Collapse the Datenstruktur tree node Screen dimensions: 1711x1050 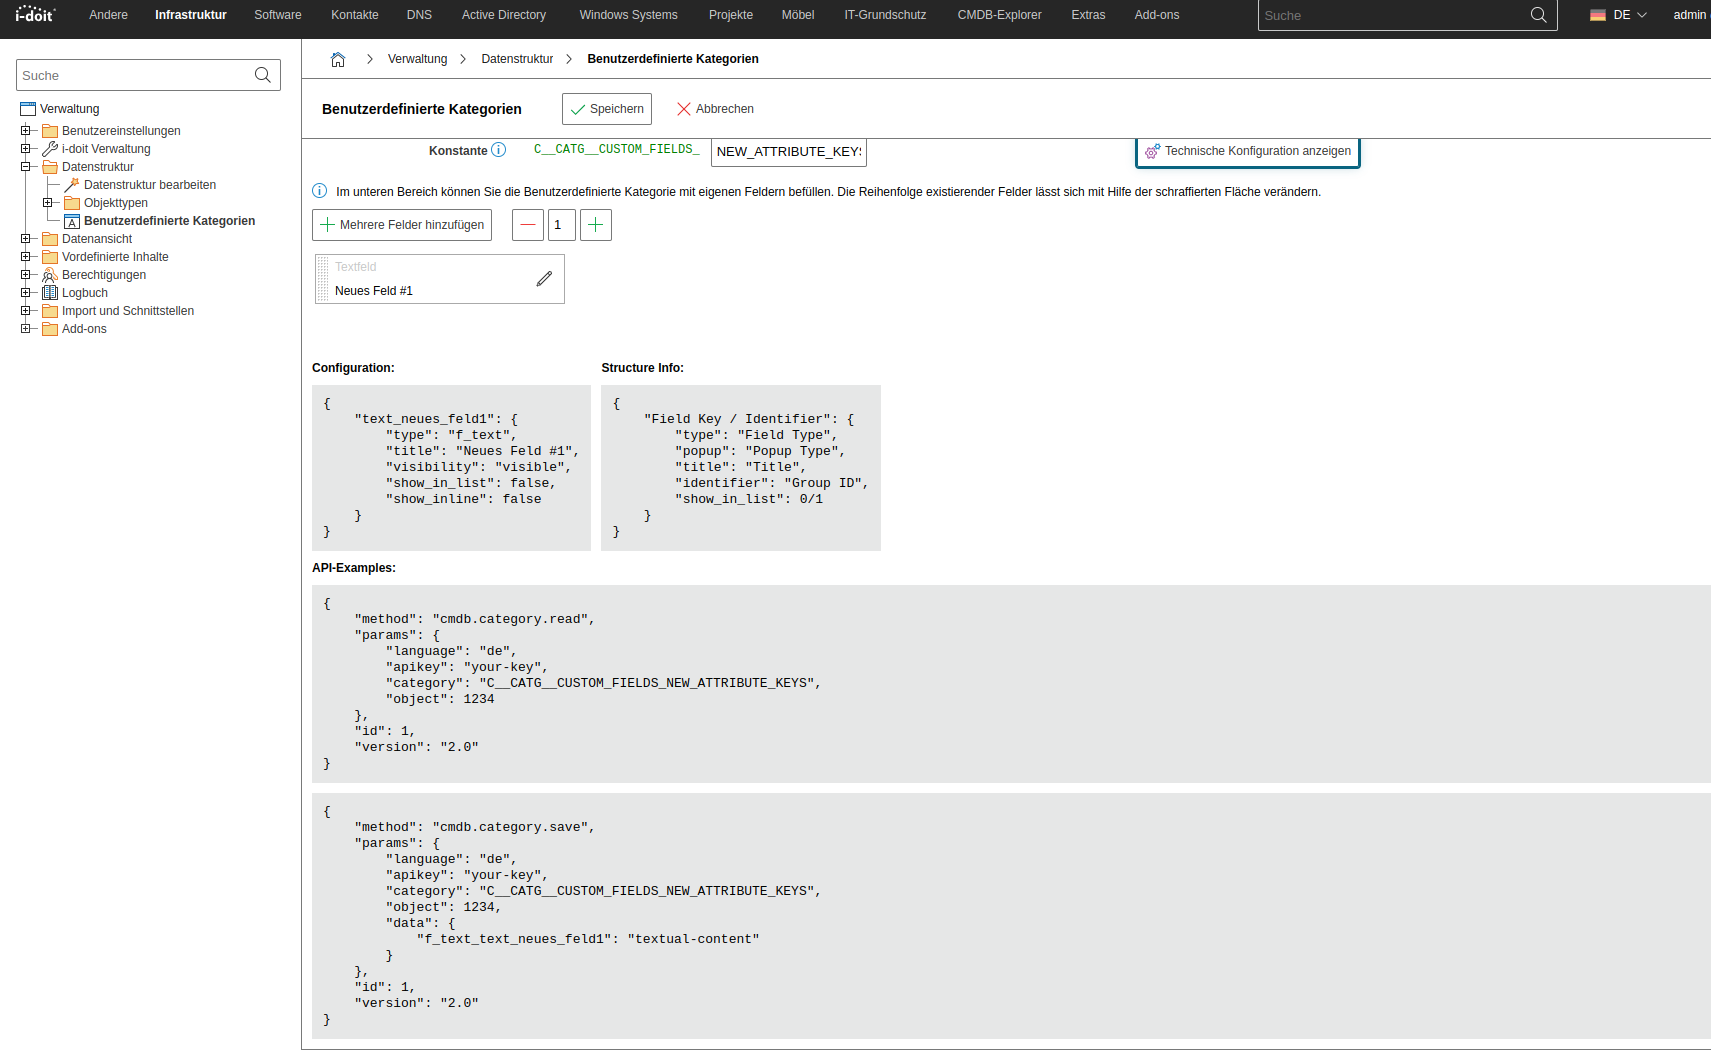click(x=26, y=167)
